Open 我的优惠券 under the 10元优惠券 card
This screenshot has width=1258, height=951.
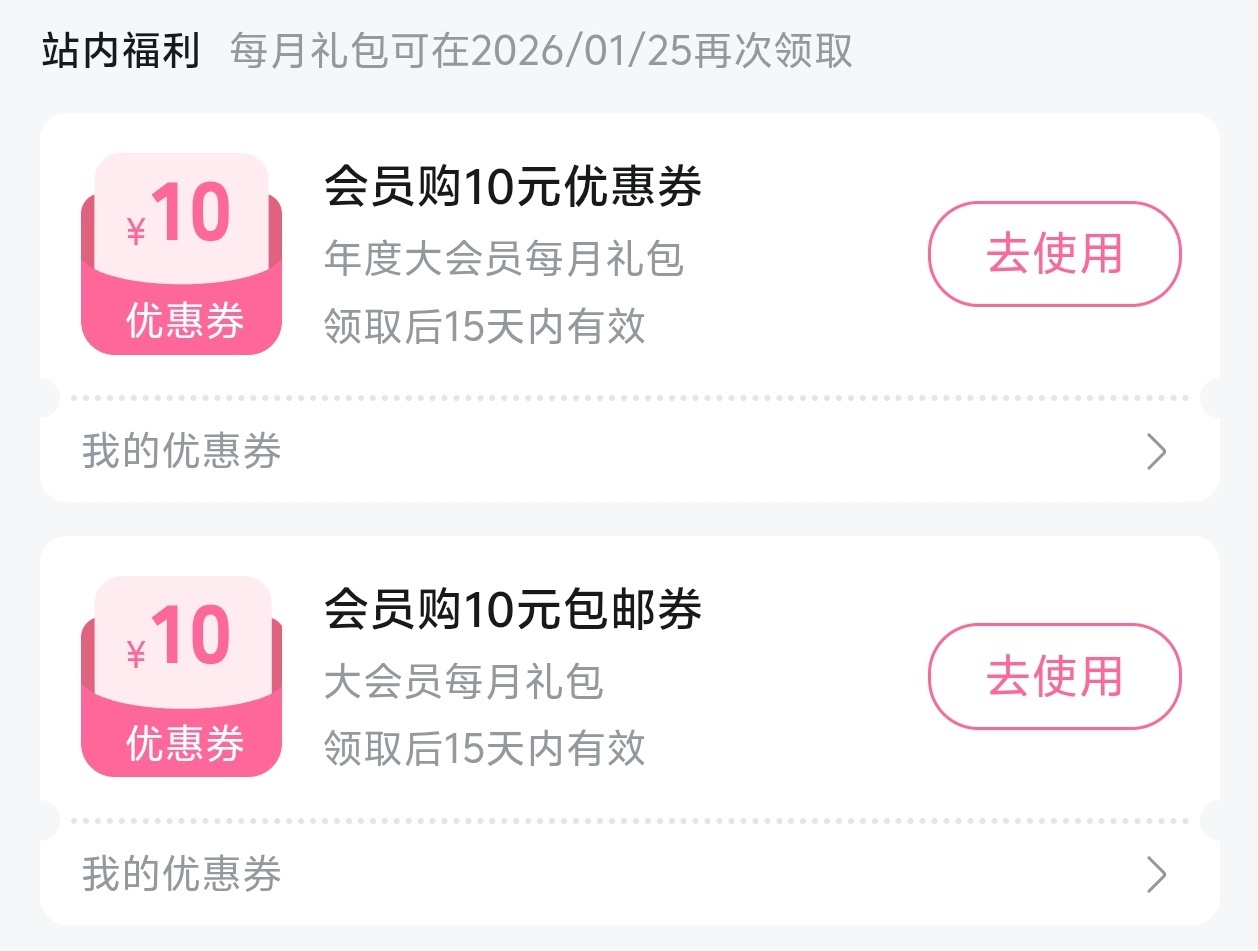182,452
